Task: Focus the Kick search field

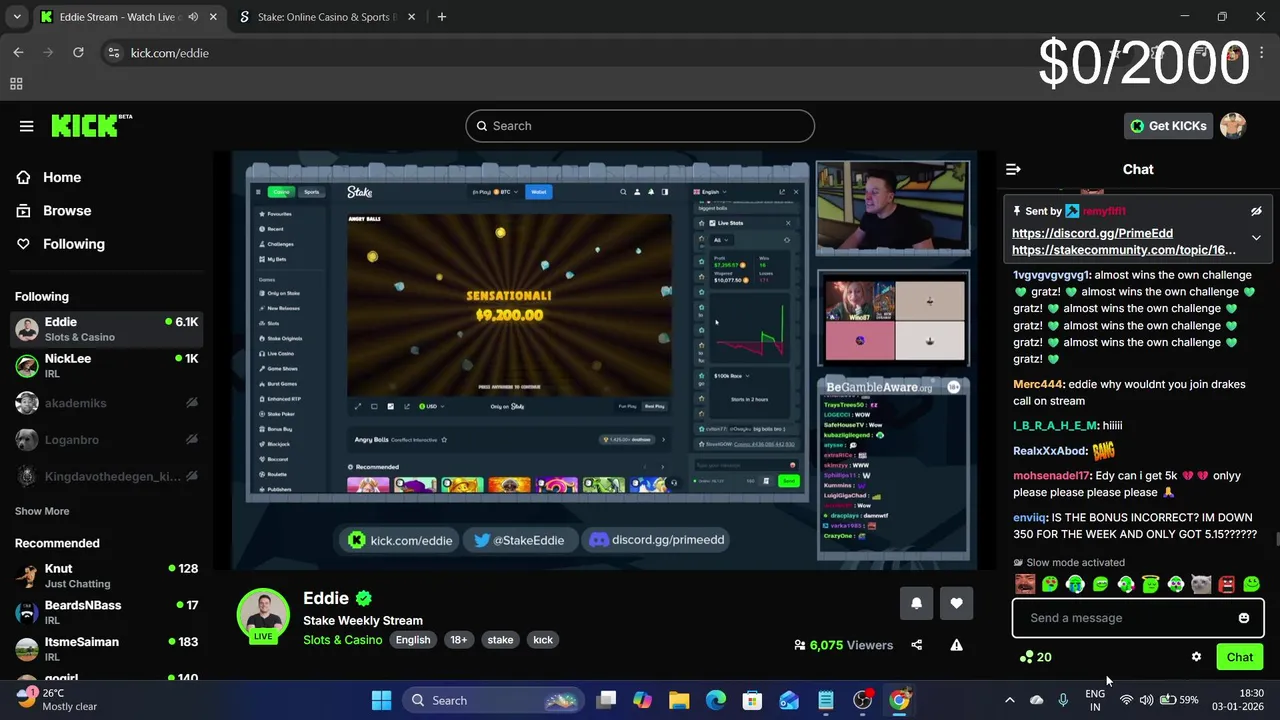Action: pos(640,126)
